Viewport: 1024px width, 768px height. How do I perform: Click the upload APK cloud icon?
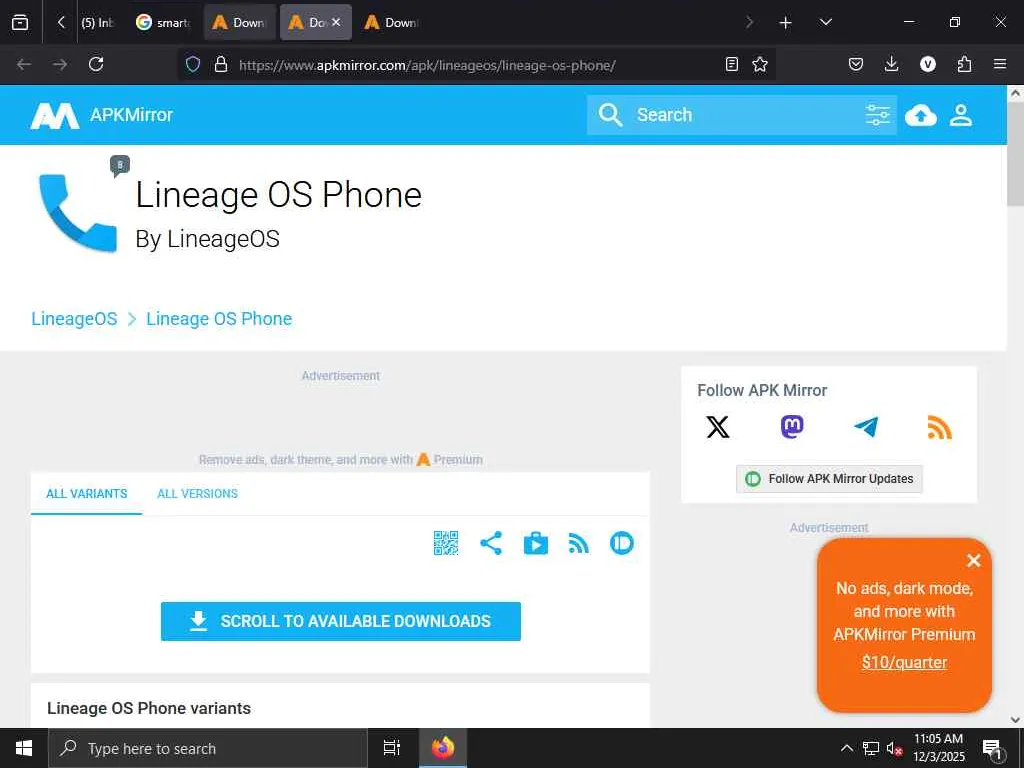tap(921, 115)
